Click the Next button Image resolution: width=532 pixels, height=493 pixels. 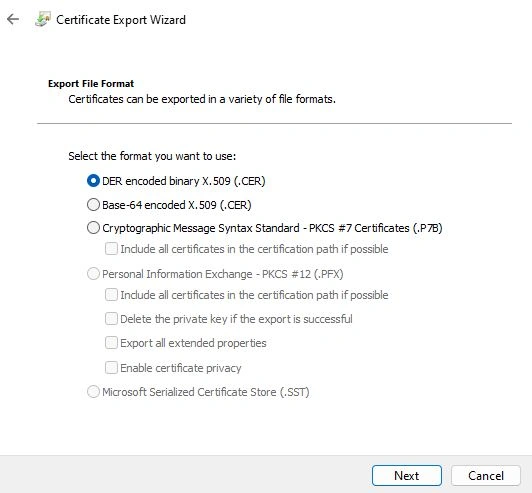click(407, 476)
